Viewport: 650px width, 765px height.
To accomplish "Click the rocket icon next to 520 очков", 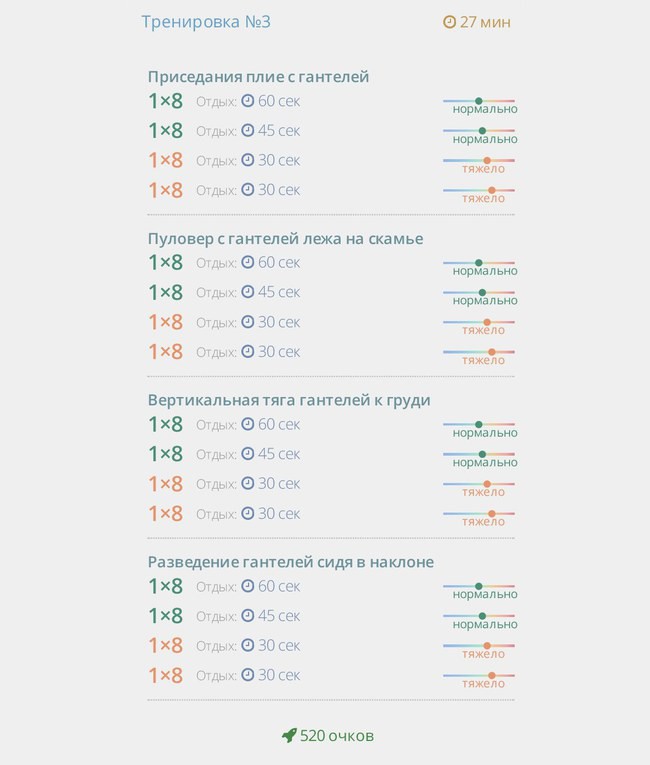I will 289,735.
